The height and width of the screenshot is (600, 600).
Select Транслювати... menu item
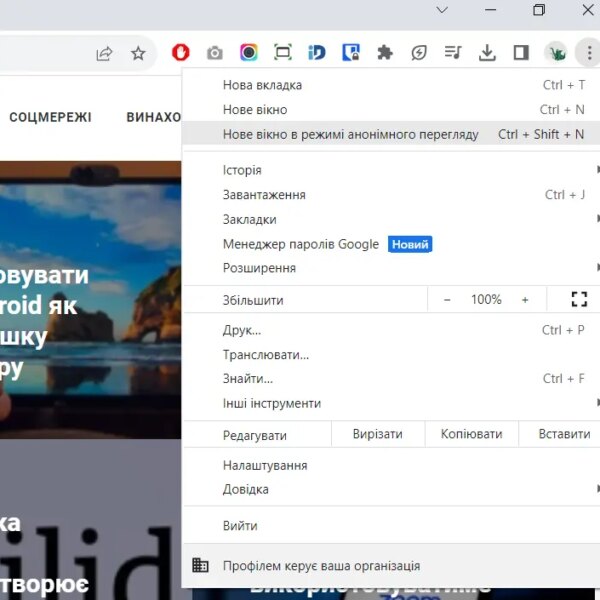click(x=391, y=355)
